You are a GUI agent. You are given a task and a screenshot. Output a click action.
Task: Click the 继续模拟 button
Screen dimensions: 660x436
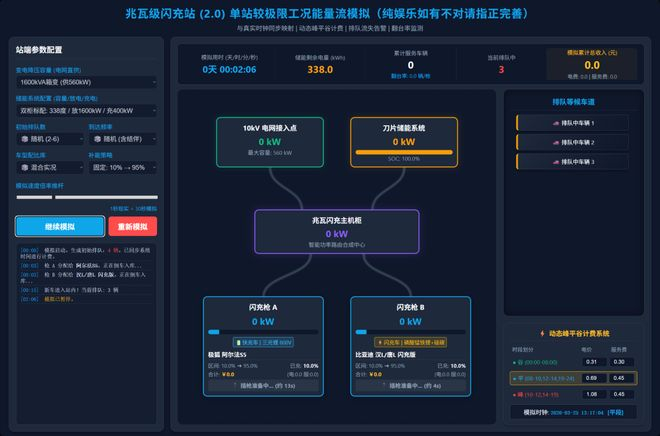click(60, 226)
